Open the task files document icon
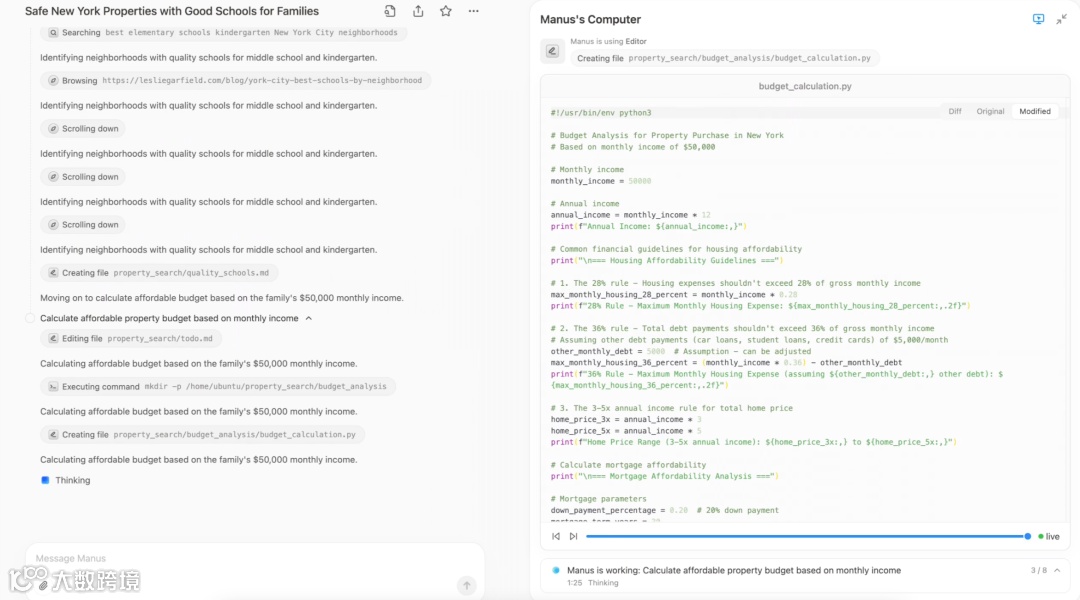Image resolution: width=1080 pixels, height=600 pixels. [390, 11]
